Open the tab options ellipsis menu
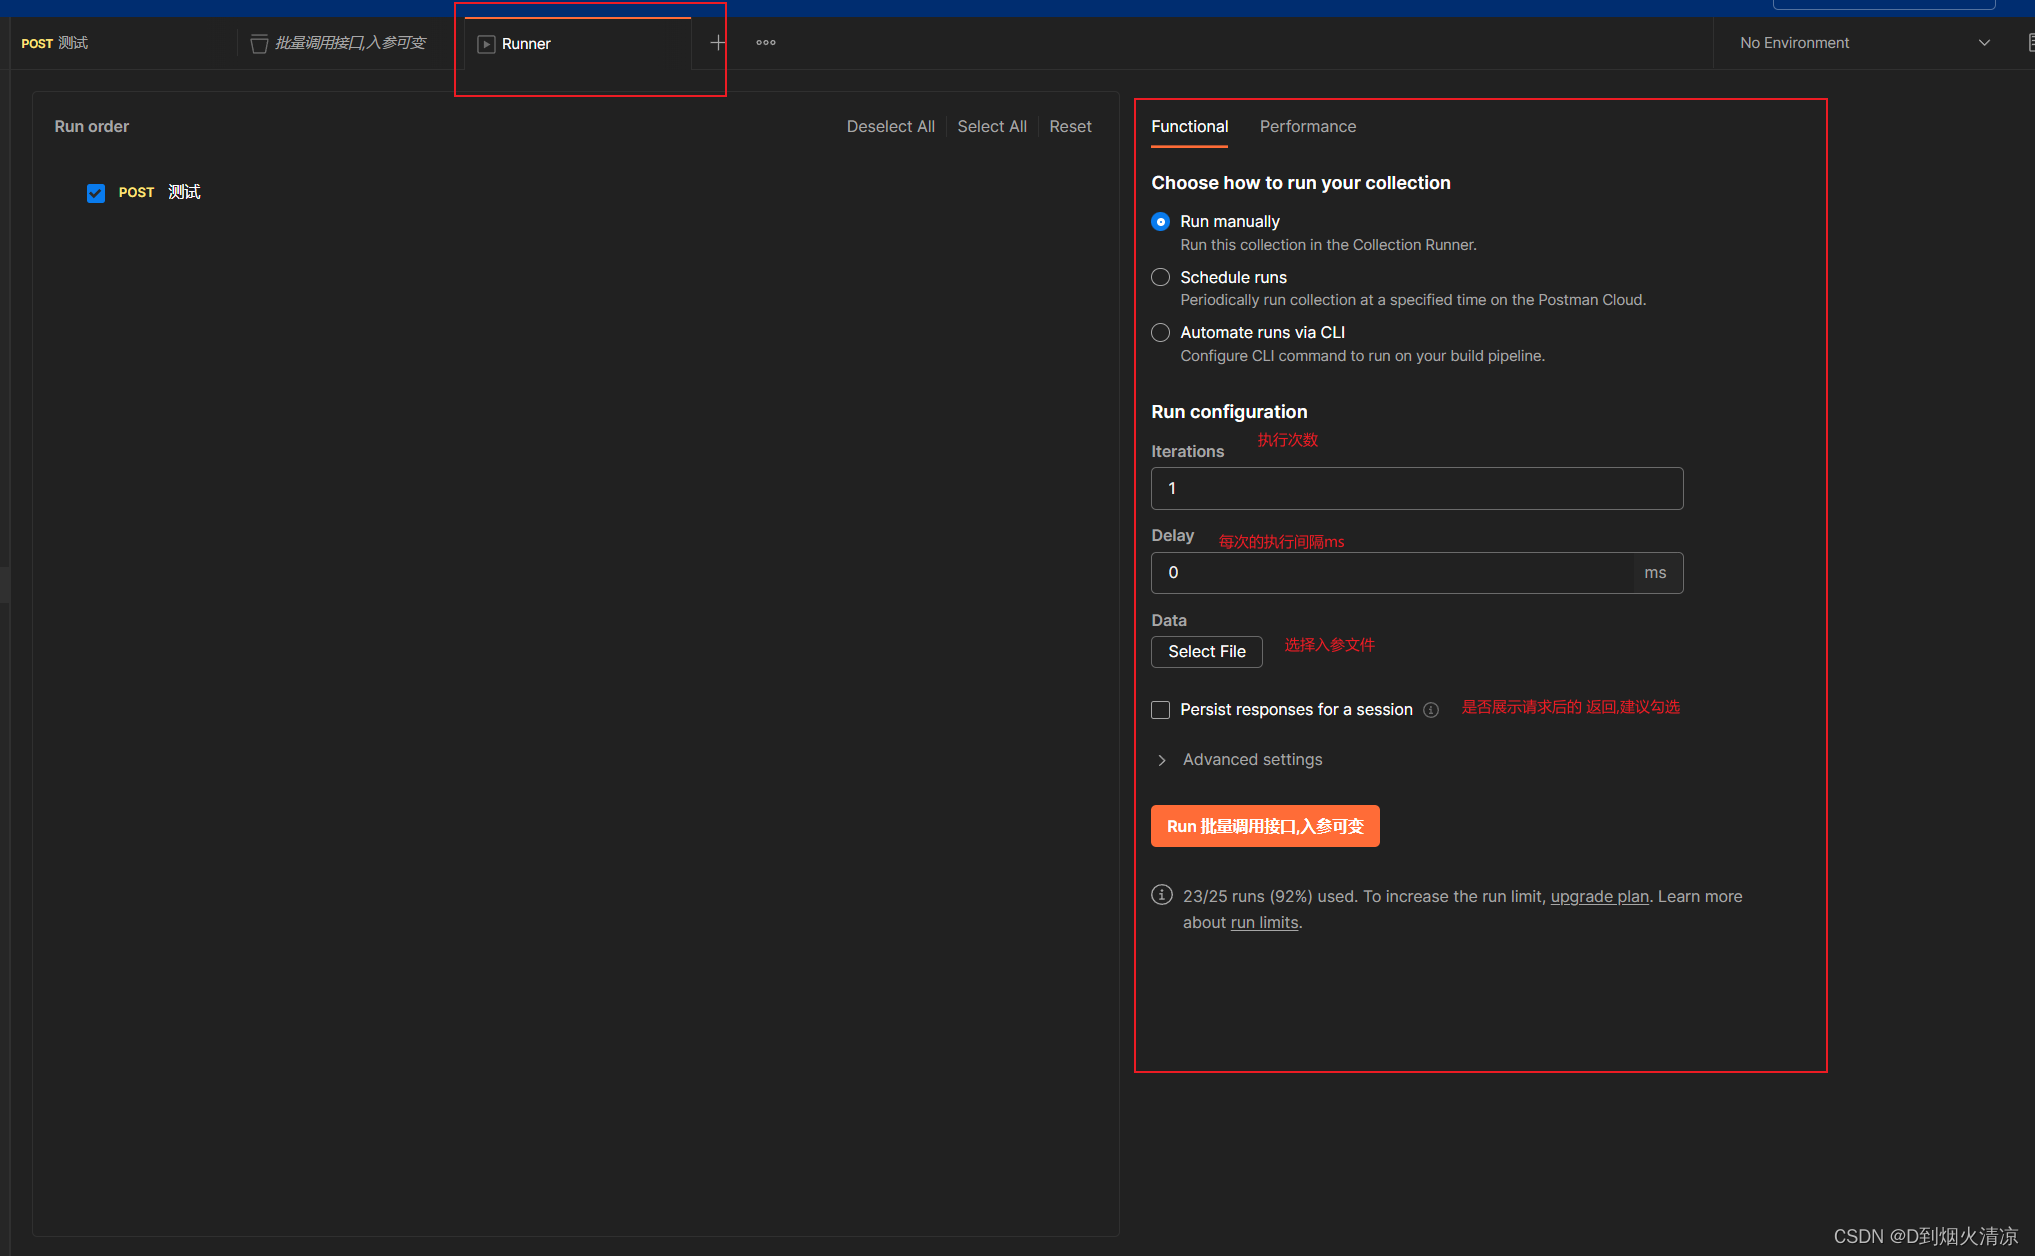 tap(766, 43)
